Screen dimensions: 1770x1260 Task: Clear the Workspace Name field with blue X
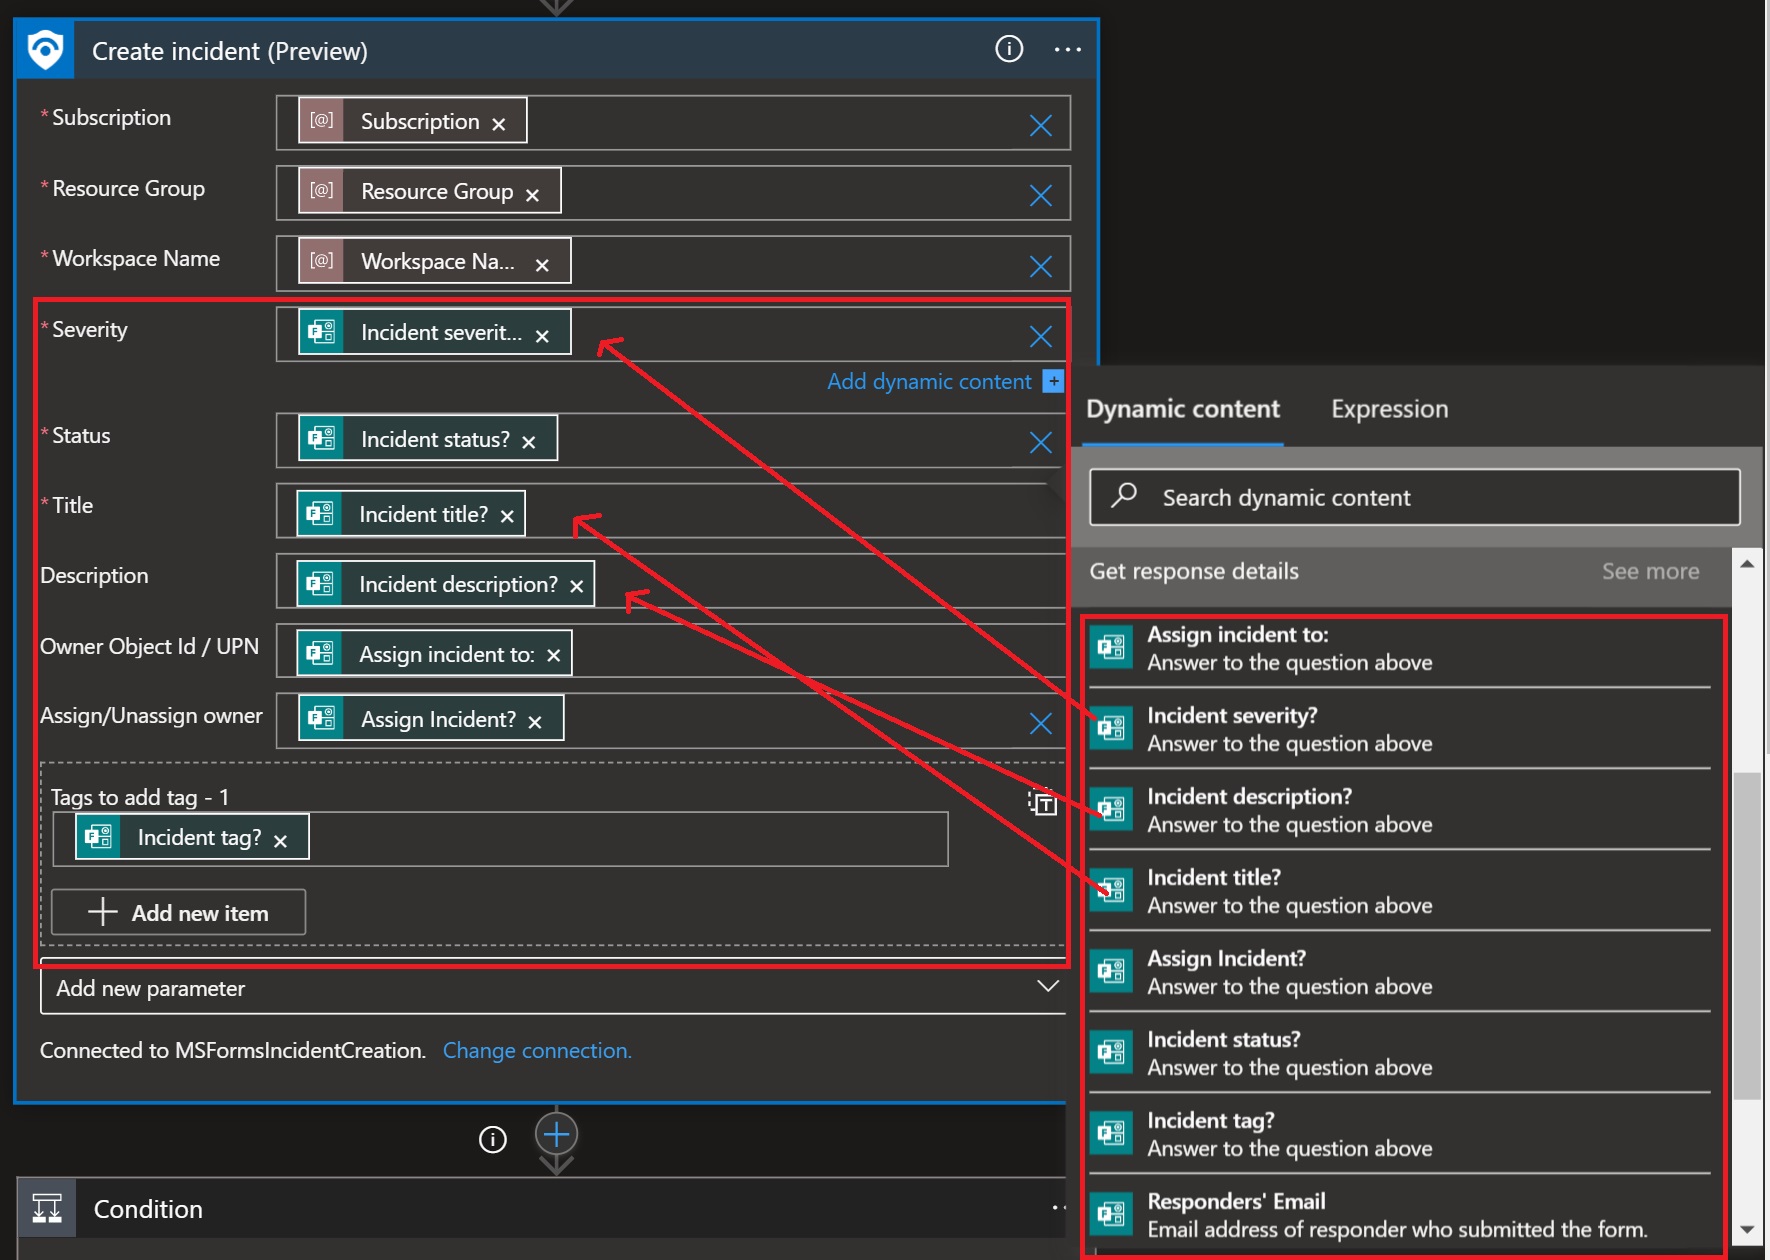click(1040, 266)
